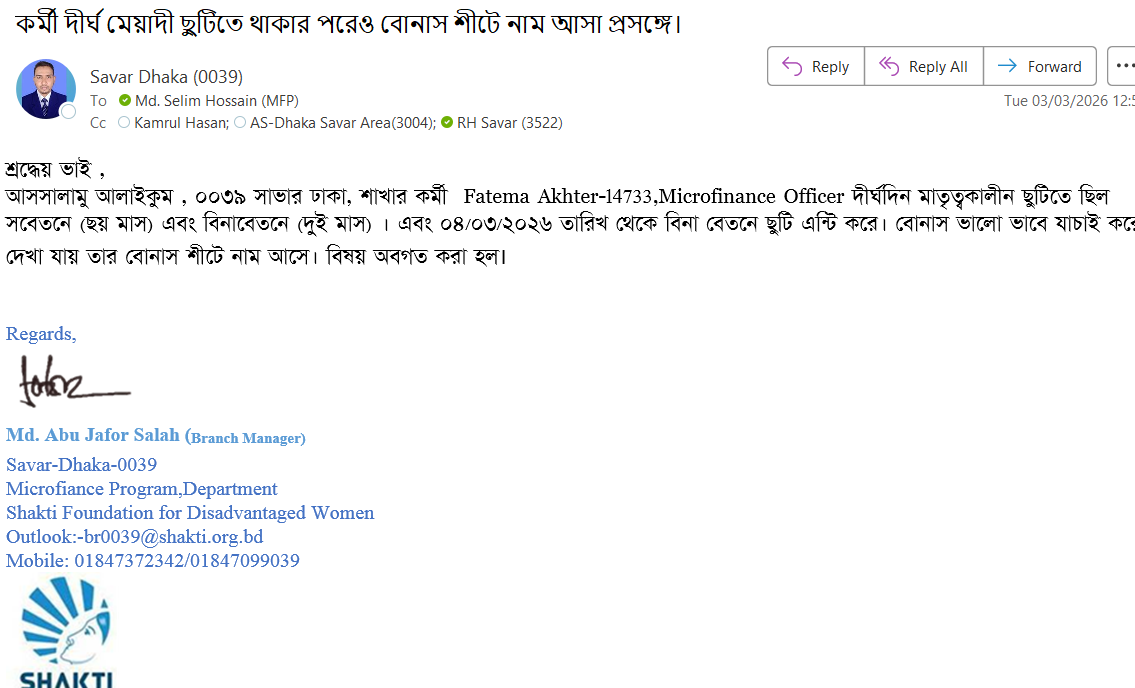Image resolution: width=1135 pixels, height=688 pixels.
Task: Click Kamrul Hasan's presence status circle
Action: (124, 123)
